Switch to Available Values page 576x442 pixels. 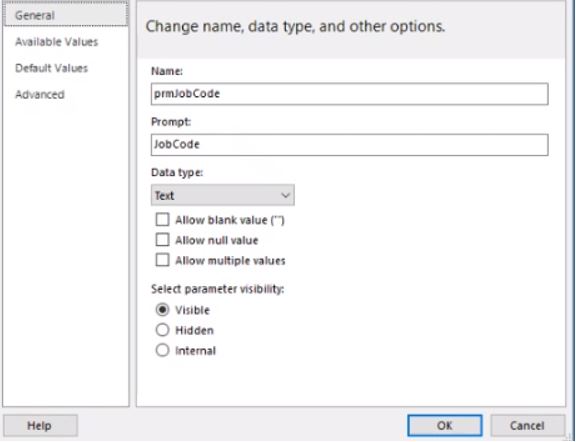pos(57,42)
